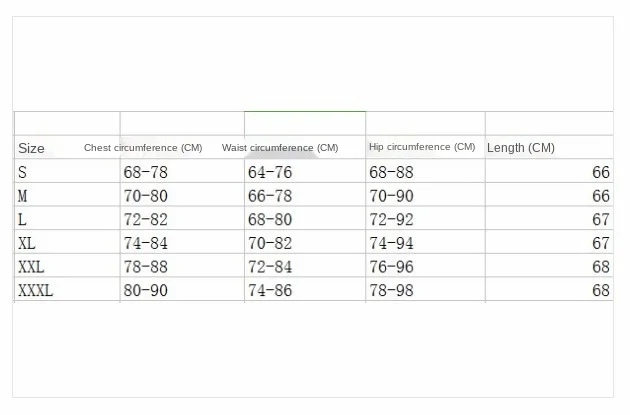
Task: Select the L size row label
Action: coord(22,219)
